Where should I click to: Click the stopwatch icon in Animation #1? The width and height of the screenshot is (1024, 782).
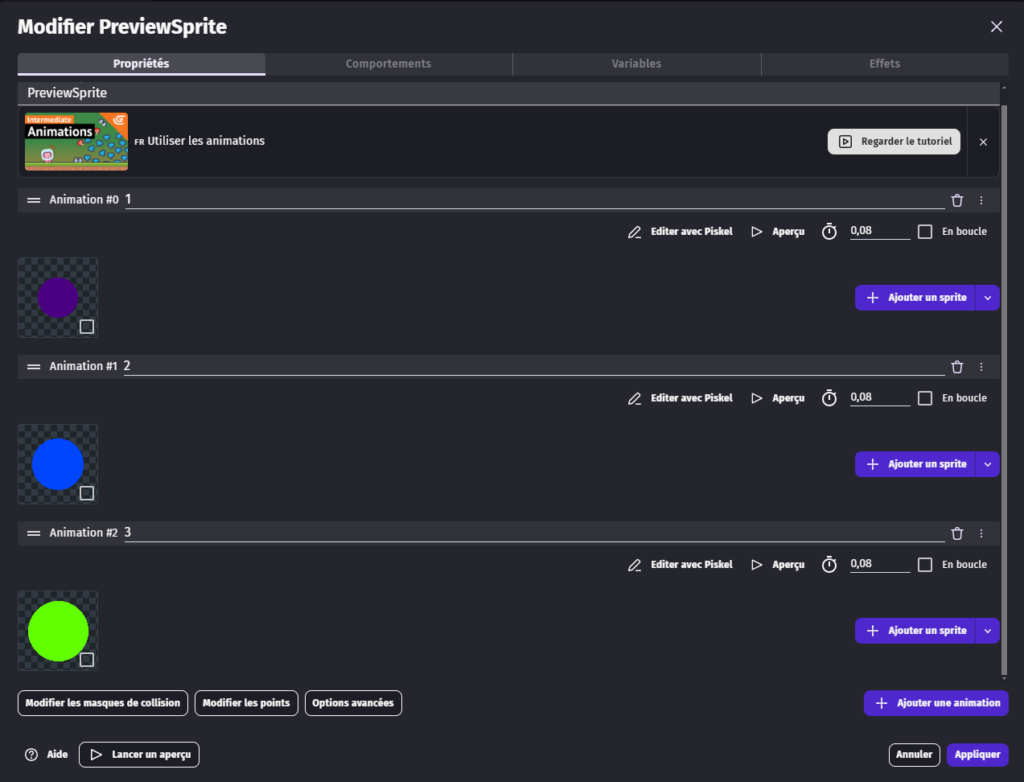pos(829,398)
